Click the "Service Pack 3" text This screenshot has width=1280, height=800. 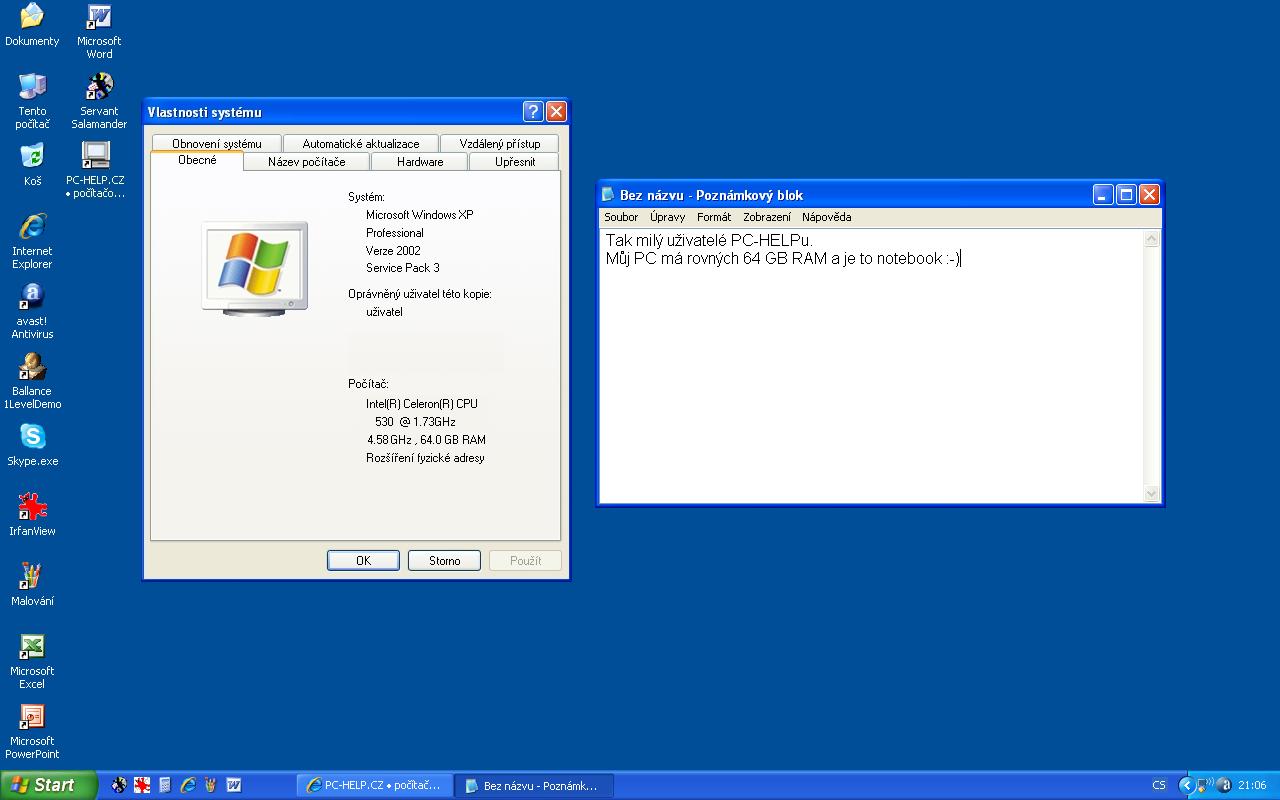pyautogui.click(x=403, y=268)
